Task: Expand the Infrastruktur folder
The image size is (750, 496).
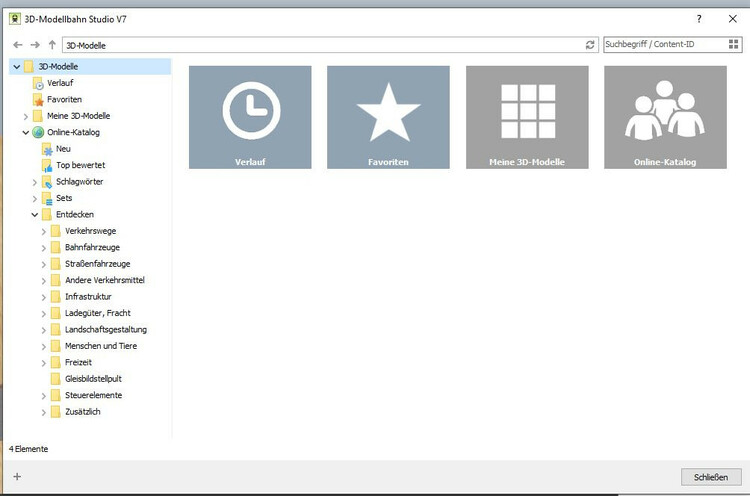Action: tap(44, 297)
